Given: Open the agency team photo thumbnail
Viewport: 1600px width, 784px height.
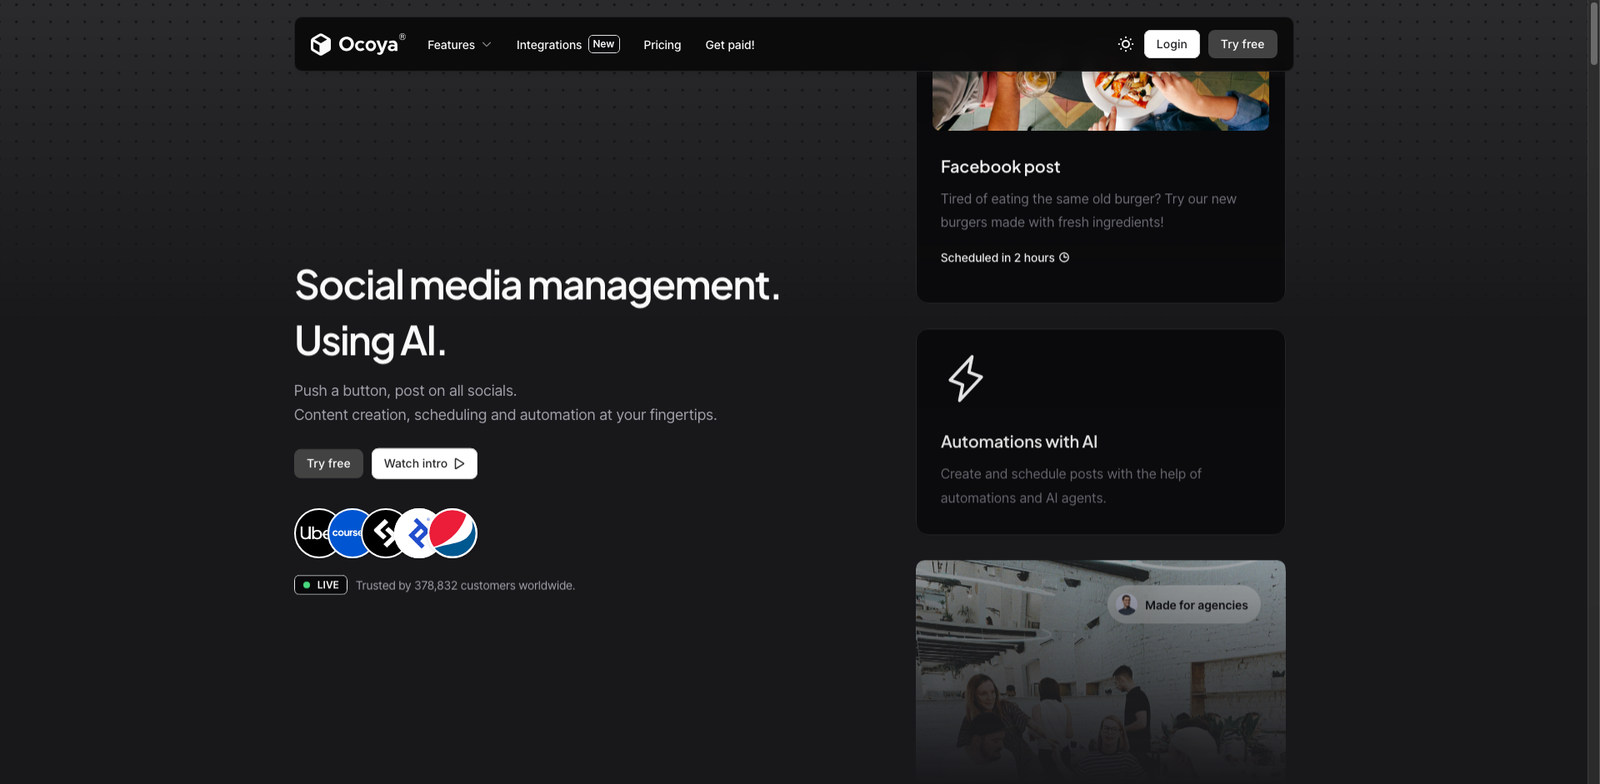Looking at the screenshot, I should tap(1101, 672).
